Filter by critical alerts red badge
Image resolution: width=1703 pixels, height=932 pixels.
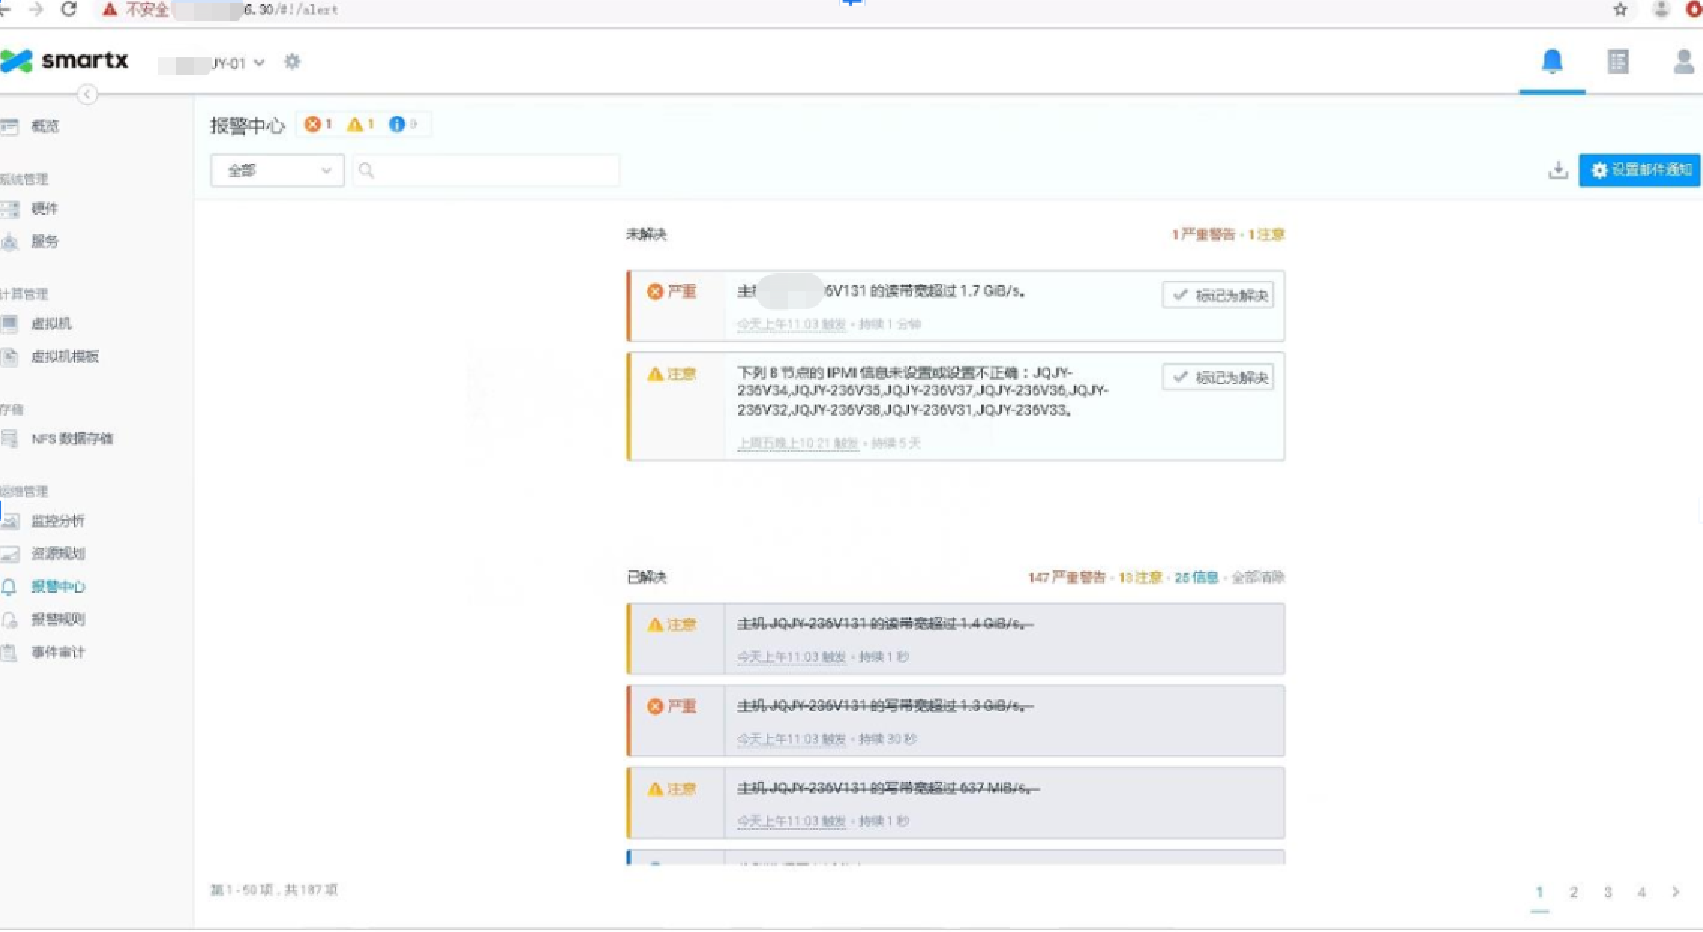(x=318, y=124)
